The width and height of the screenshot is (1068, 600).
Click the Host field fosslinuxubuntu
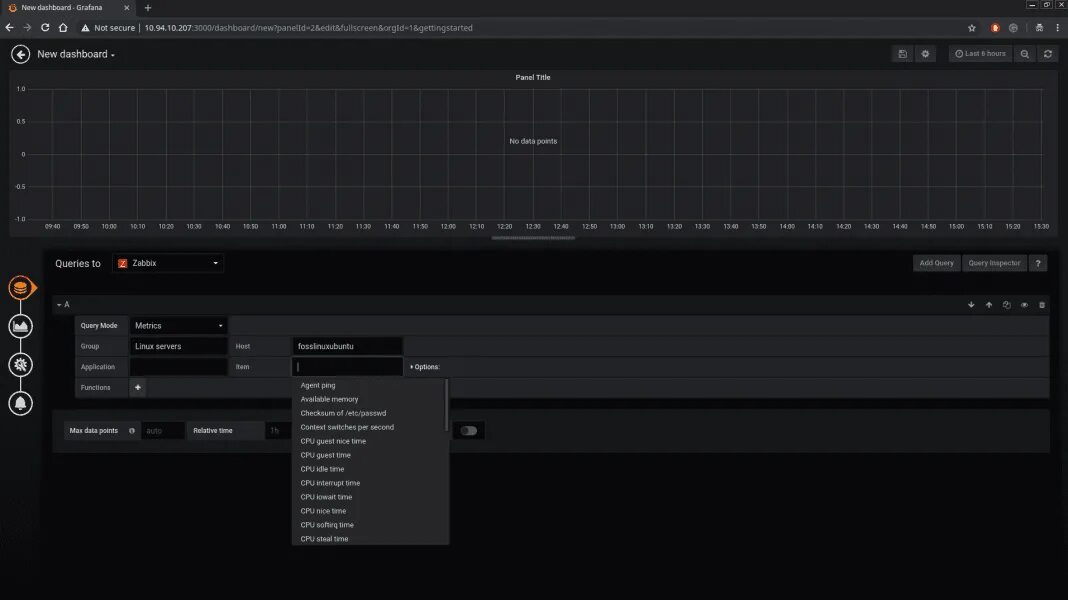pos(347,346)
